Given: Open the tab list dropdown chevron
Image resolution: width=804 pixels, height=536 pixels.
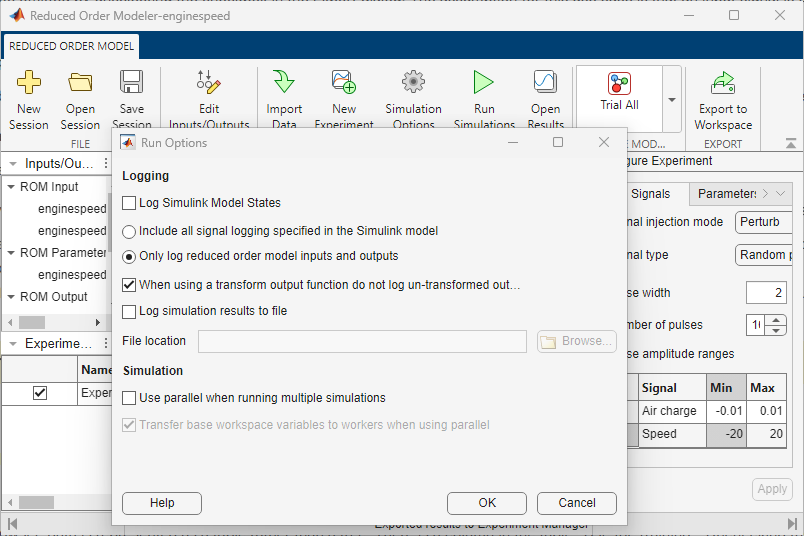Looking at the screenshot, I should click(780, 193).
